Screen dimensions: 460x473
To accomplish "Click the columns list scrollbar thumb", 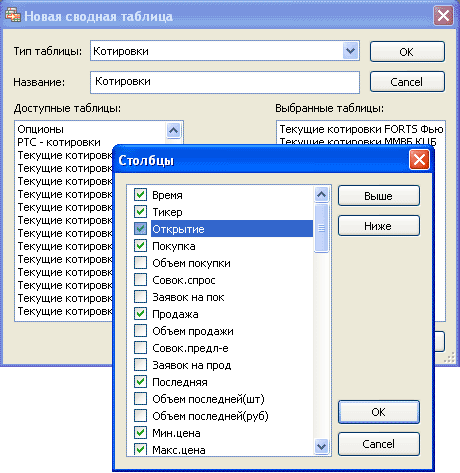I will click(321, 228).
